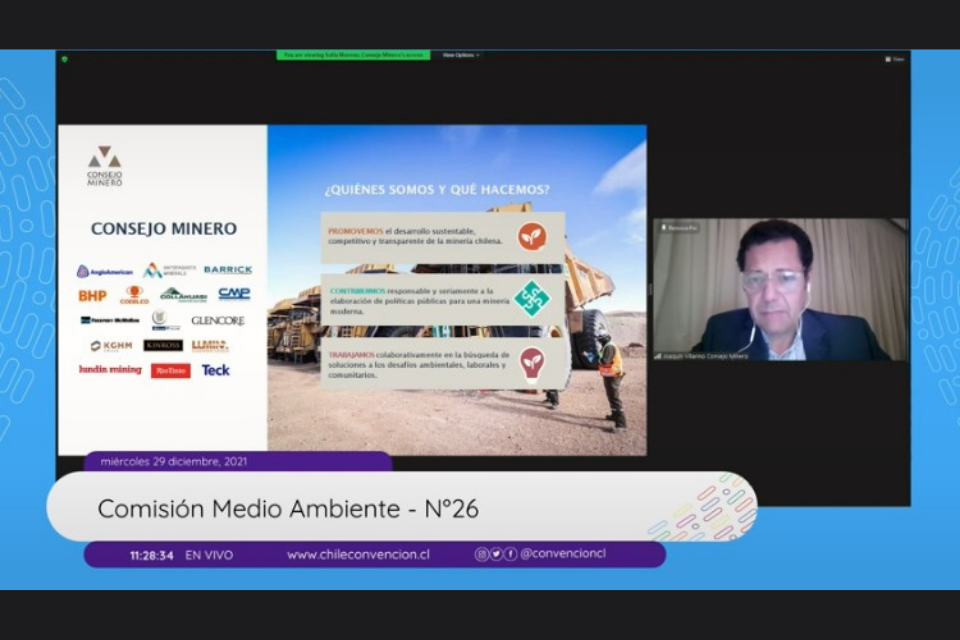The image size is (960, 640).
Task: Click the Barrick logo
Action: 228,270
